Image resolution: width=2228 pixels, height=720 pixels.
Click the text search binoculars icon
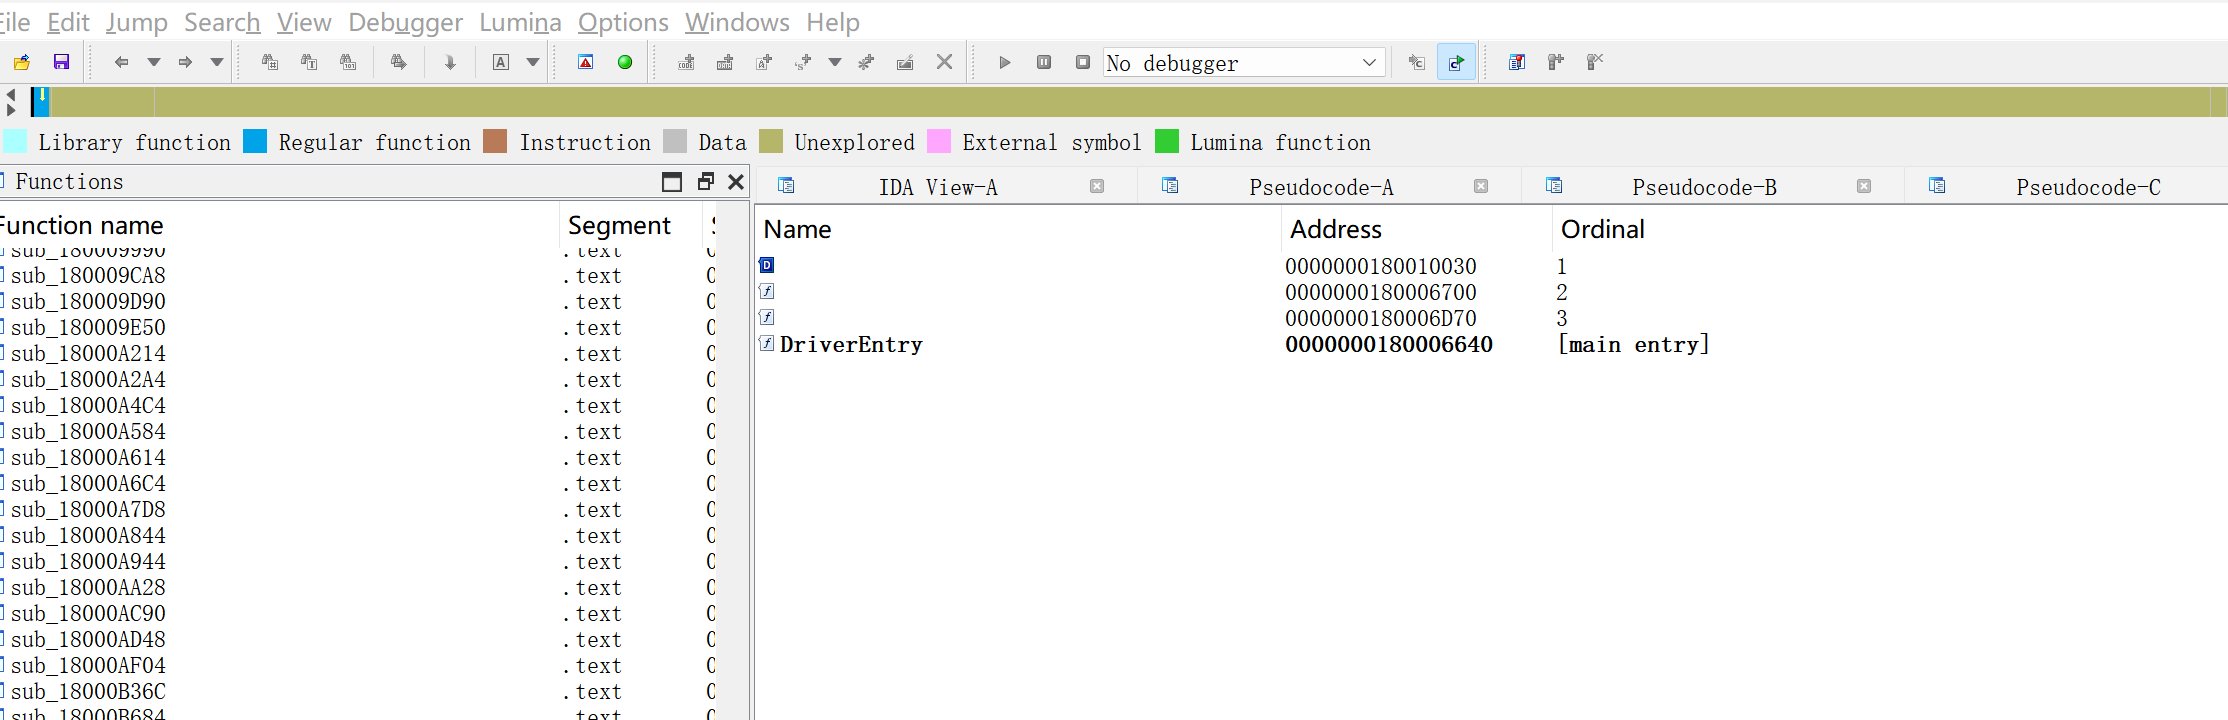point(309,62)
